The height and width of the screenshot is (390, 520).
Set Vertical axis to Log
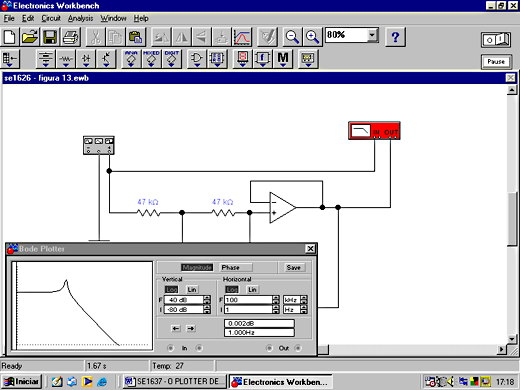tap(172, 289)
